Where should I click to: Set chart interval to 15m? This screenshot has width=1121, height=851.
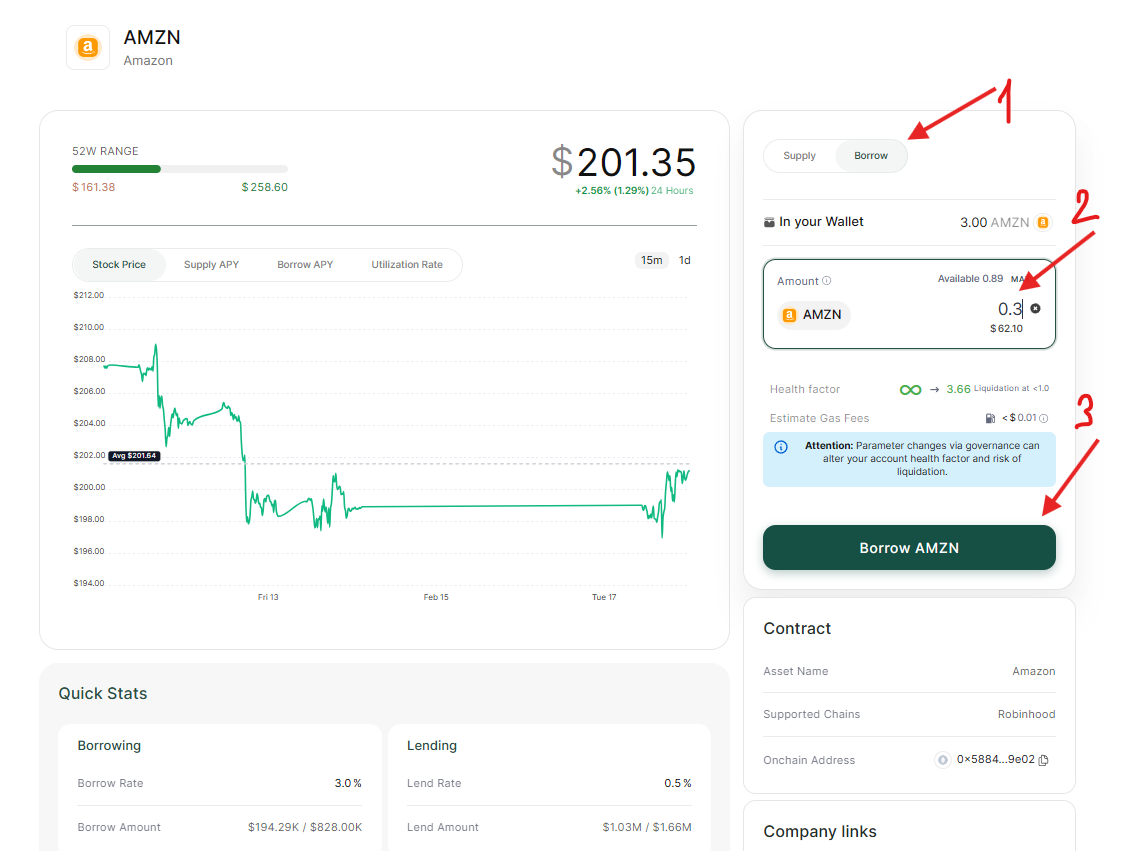(x=651, y=260)
